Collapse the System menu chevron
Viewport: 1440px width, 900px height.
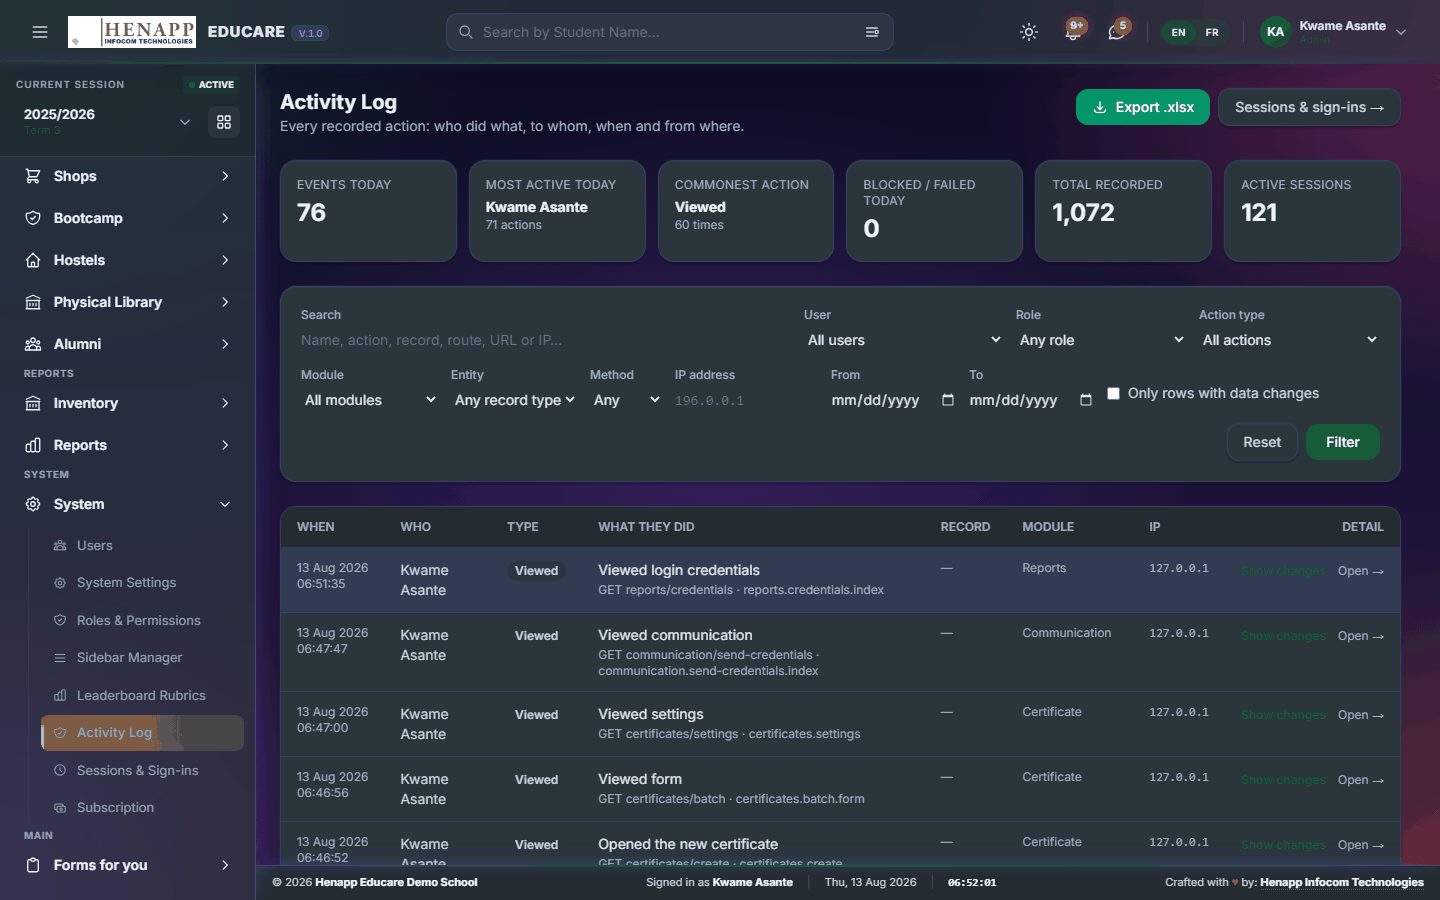[225, 504]
